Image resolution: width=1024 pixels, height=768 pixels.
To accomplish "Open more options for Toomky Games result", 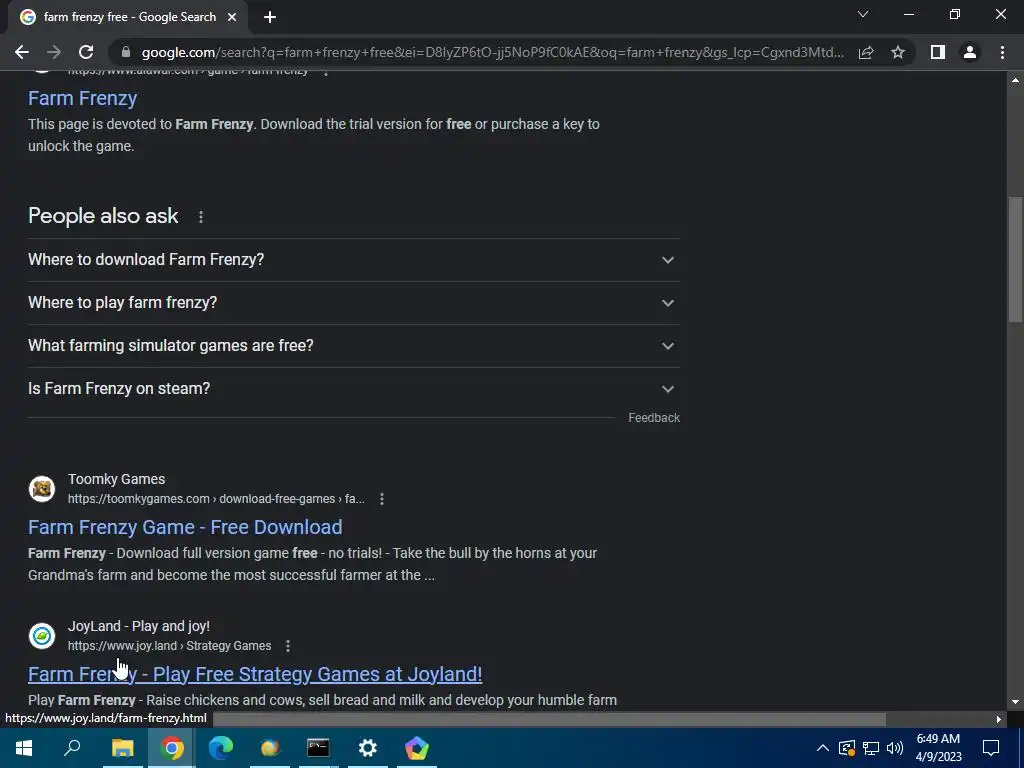I will pyautogui.click(x=382, y=499).
